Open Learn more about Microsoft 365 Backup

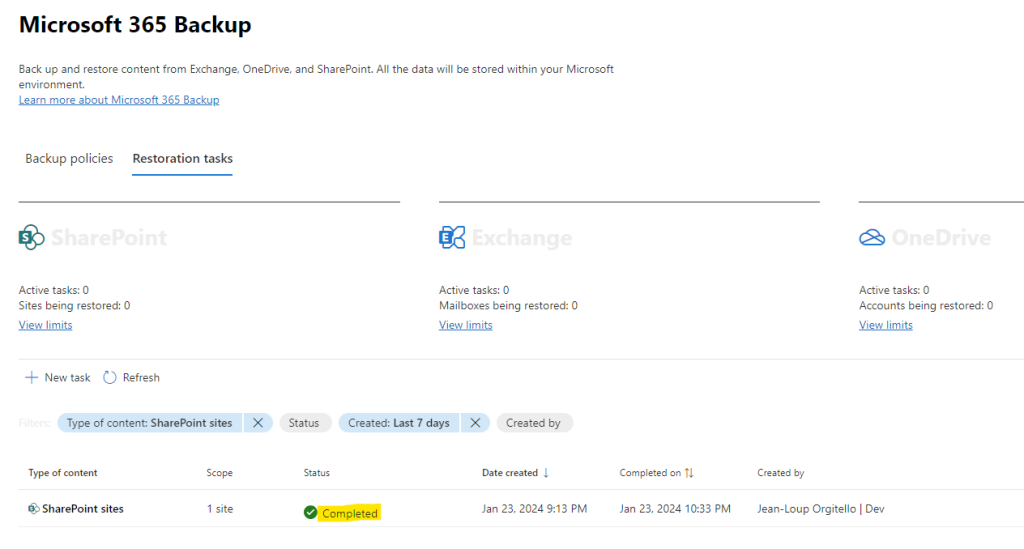coord(119,100)
